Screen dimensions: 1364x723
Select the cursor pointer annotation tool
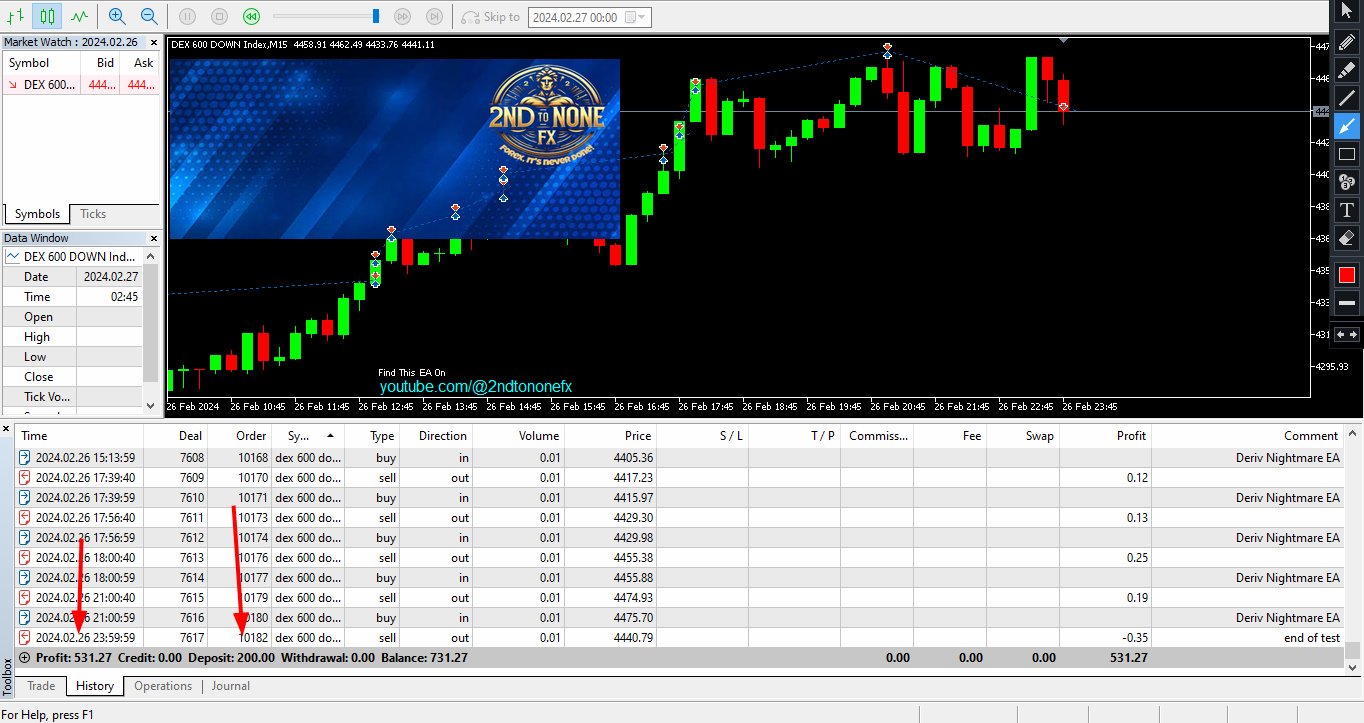pyautogui.click(x=1346, y=10)
